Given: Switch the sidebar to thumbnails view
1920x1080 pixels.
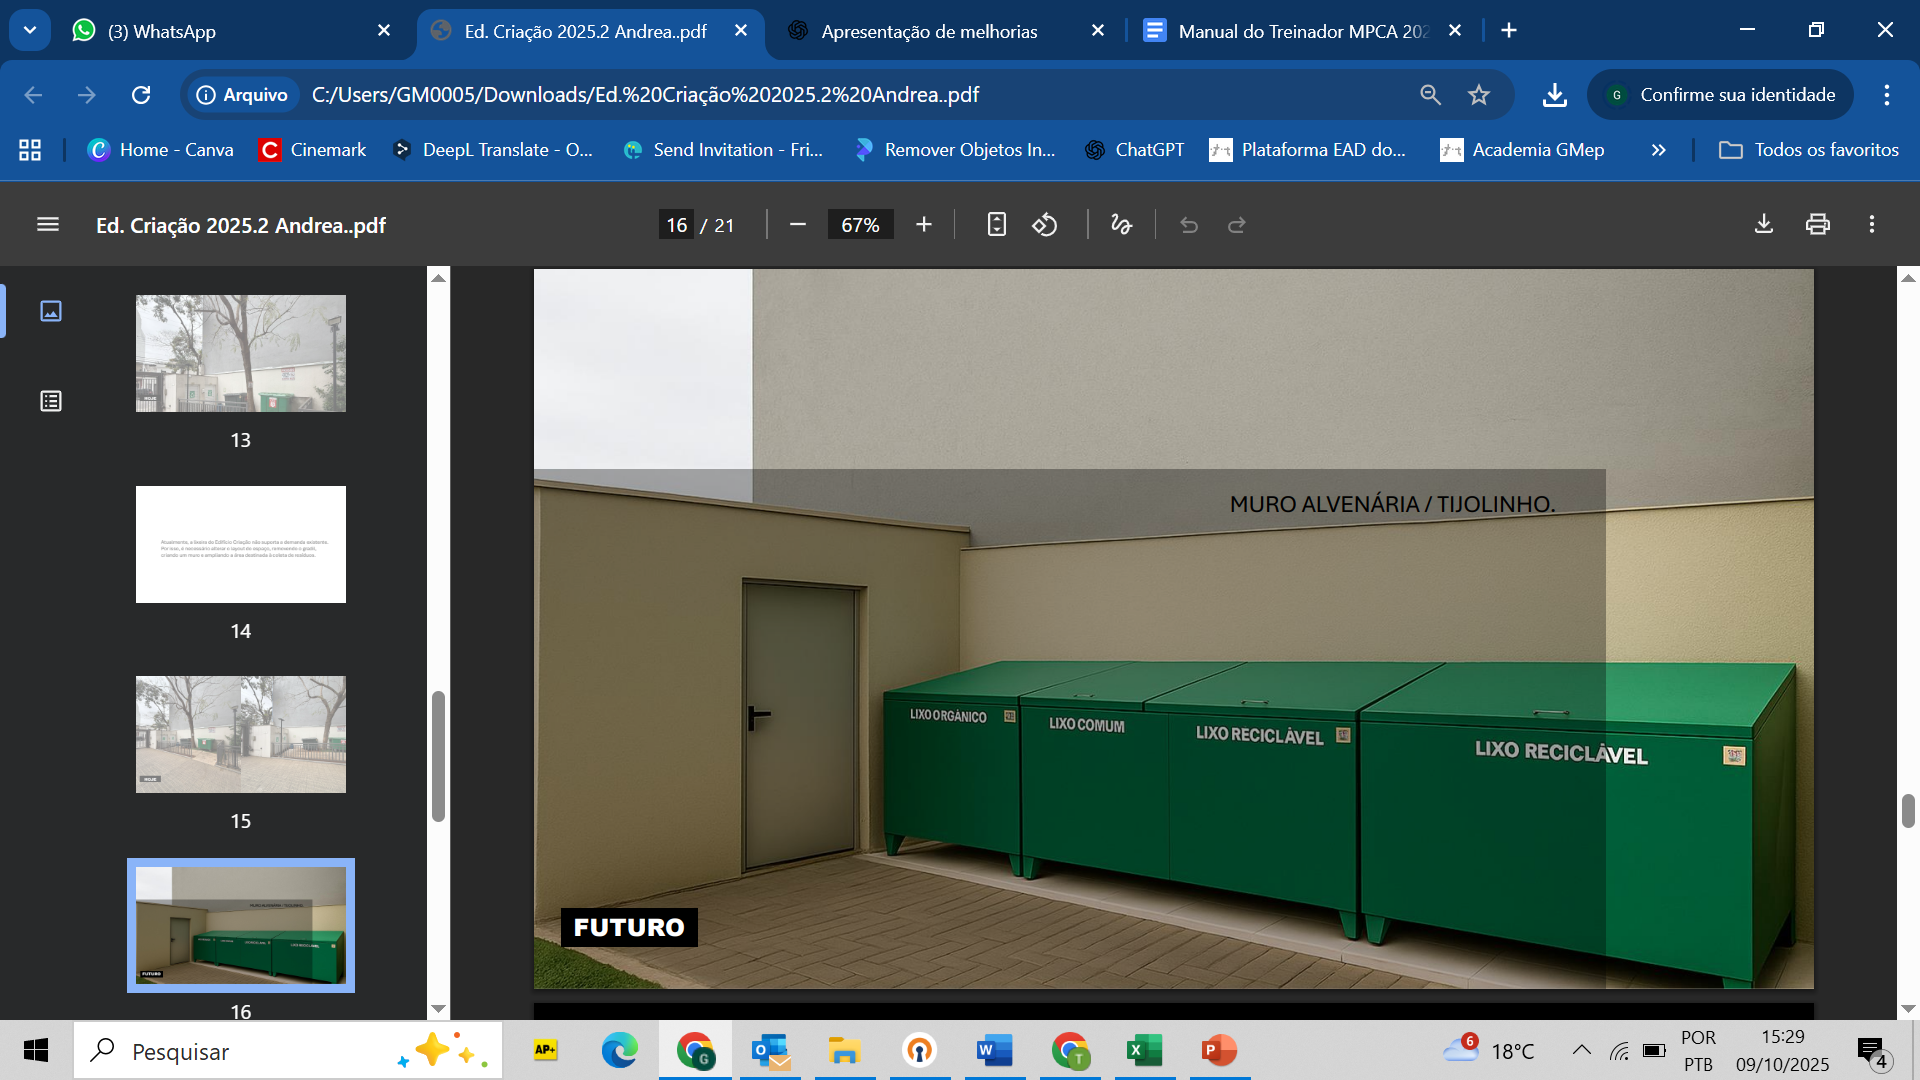Looking at the screenshot, I should coord(51,311).
